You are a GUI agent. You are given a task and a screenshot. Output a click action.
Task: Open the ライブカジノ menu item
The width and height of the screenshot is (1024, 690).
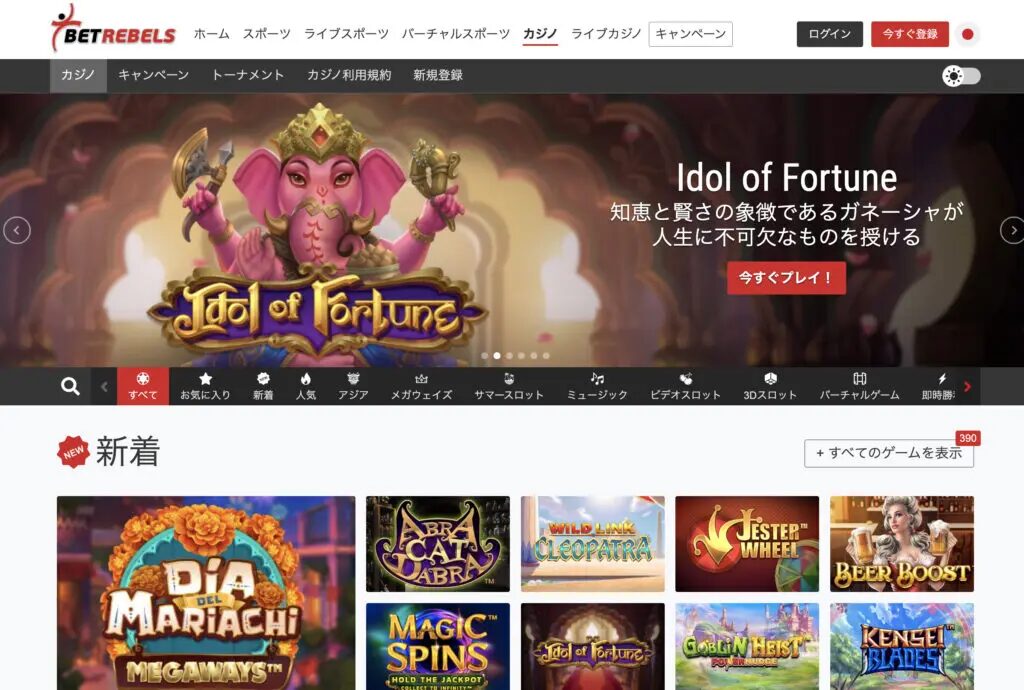[606, 34]
